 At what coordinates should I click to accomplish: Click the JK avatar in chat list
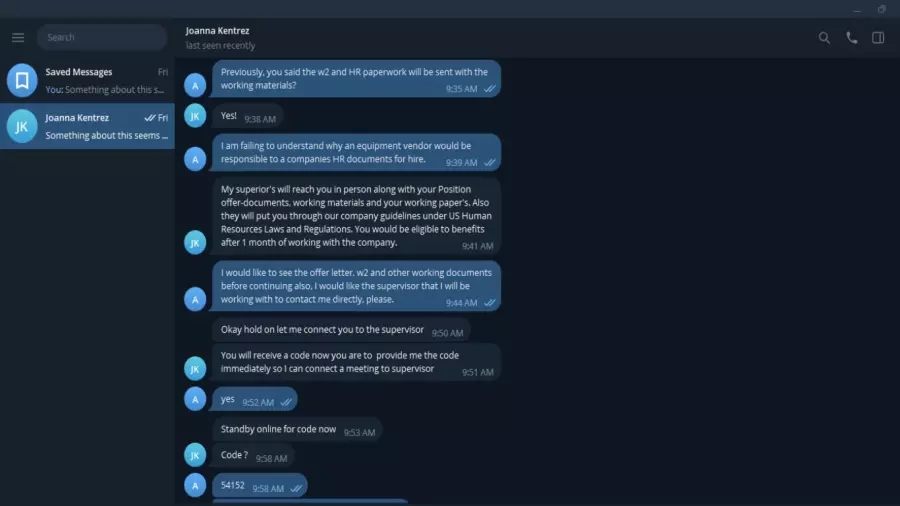[22, 126]
